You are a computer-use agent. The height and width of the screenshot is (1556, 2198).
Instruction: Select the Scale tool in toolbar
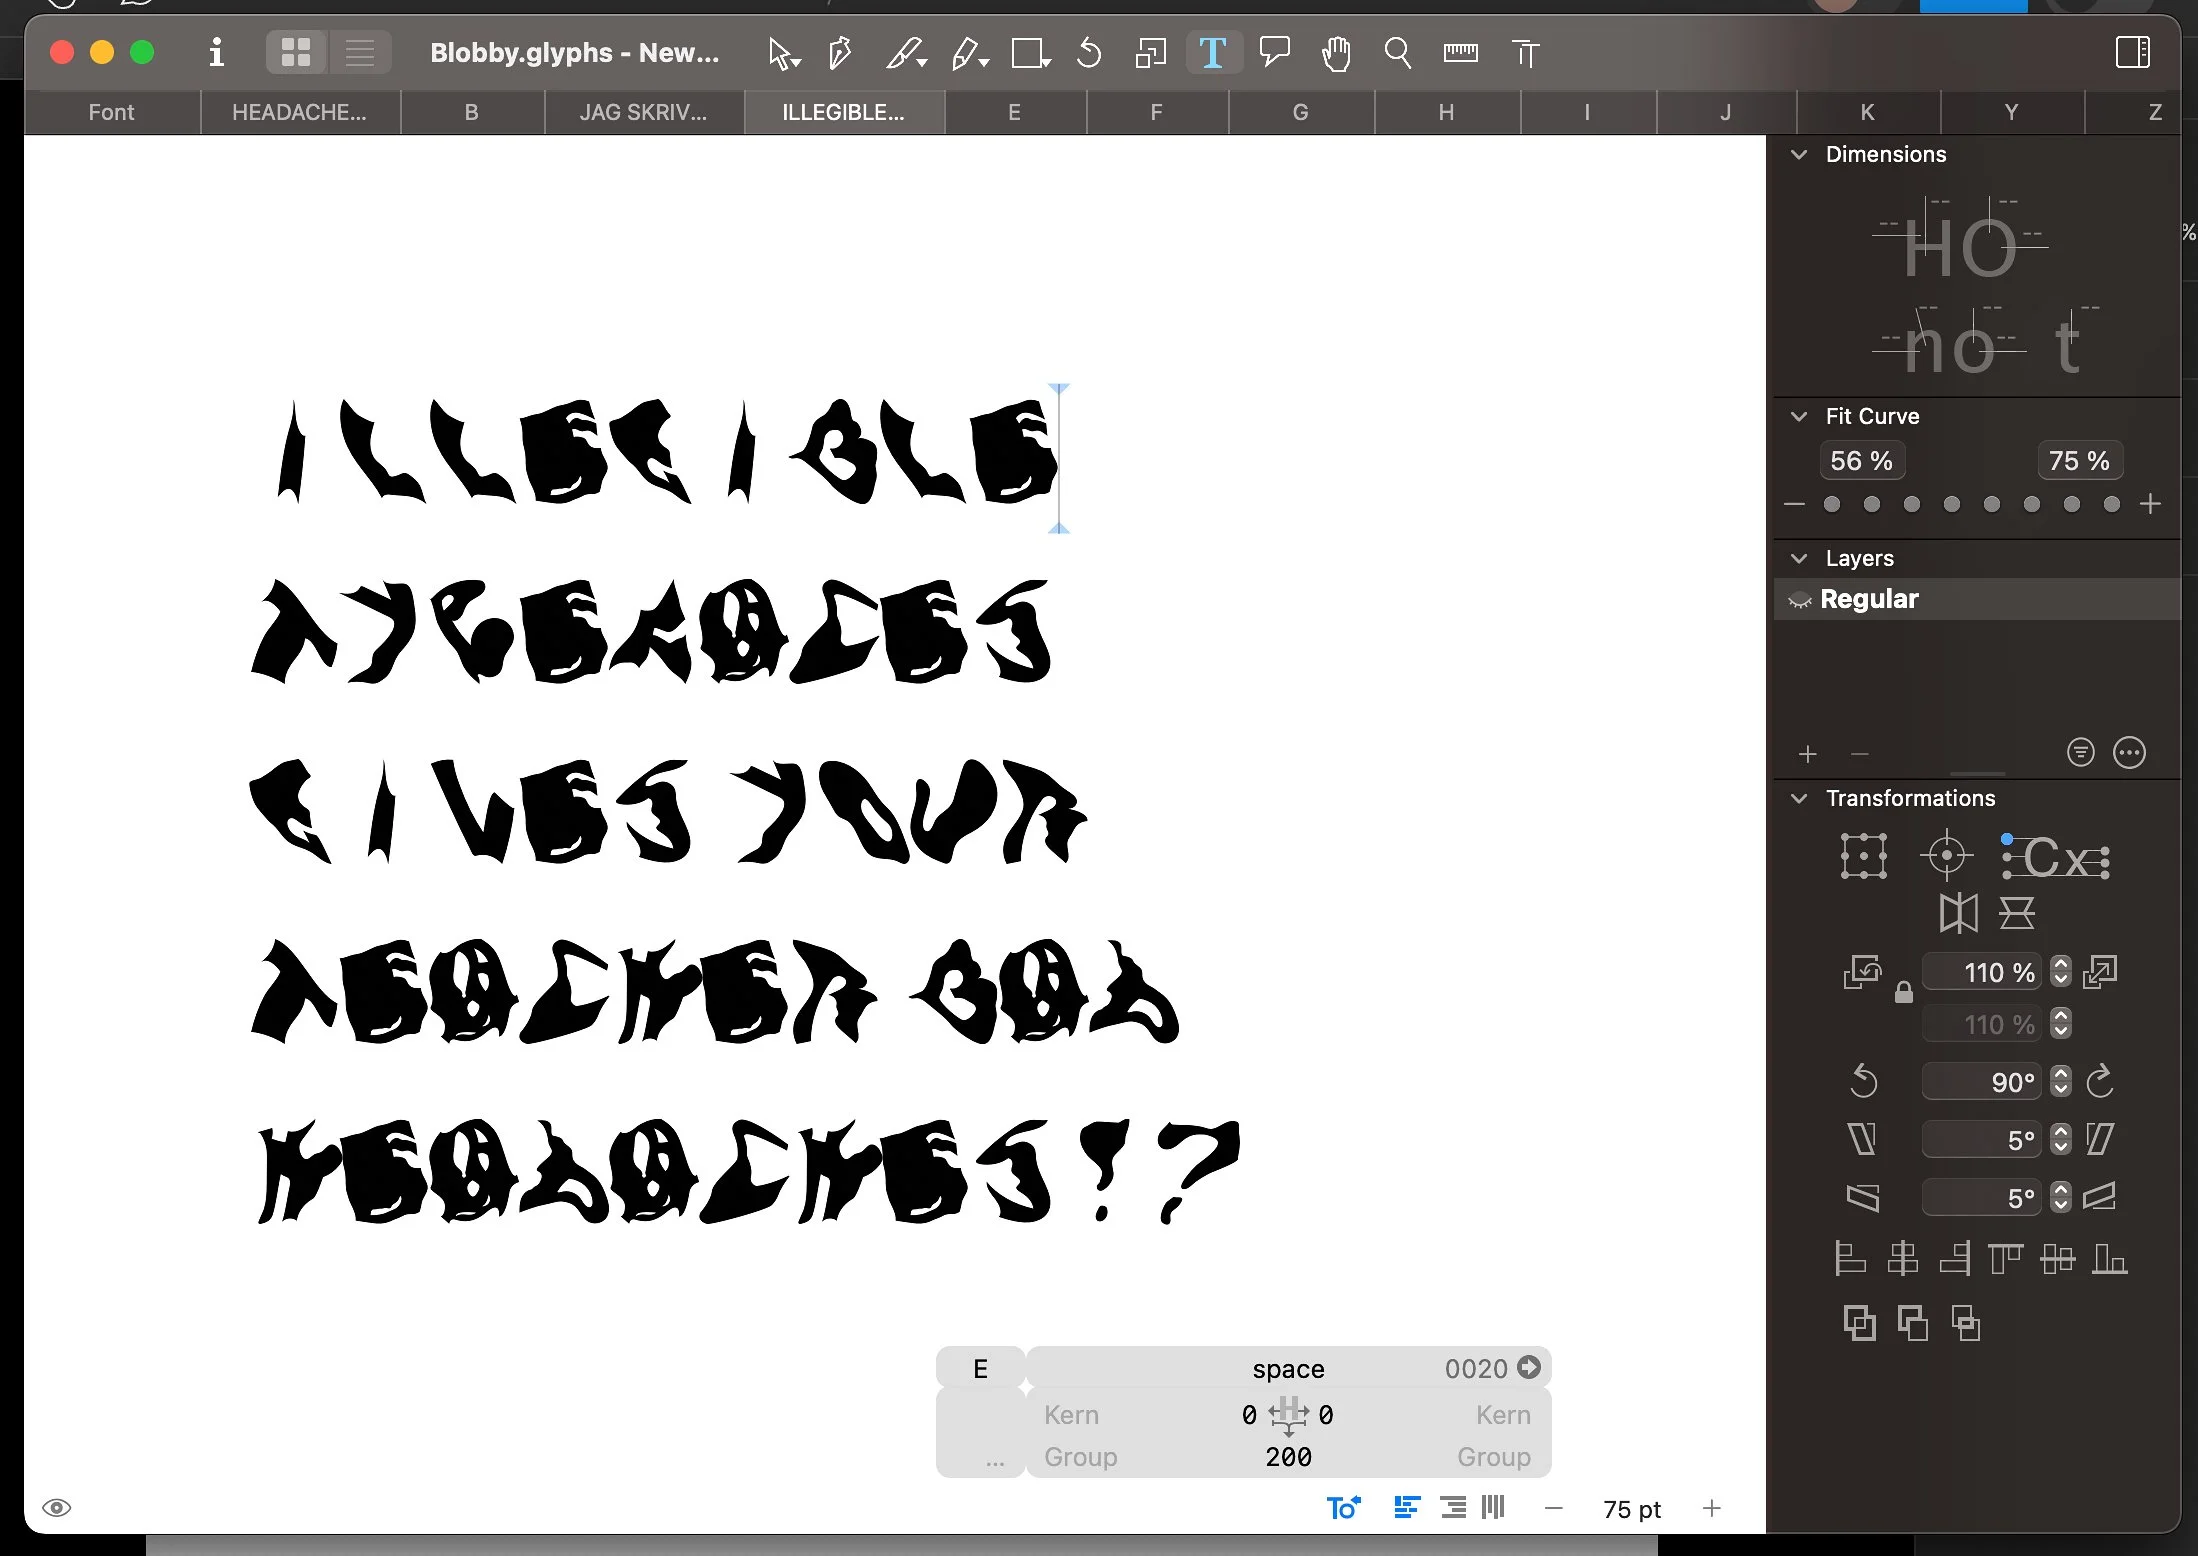tap(1151, 53)
